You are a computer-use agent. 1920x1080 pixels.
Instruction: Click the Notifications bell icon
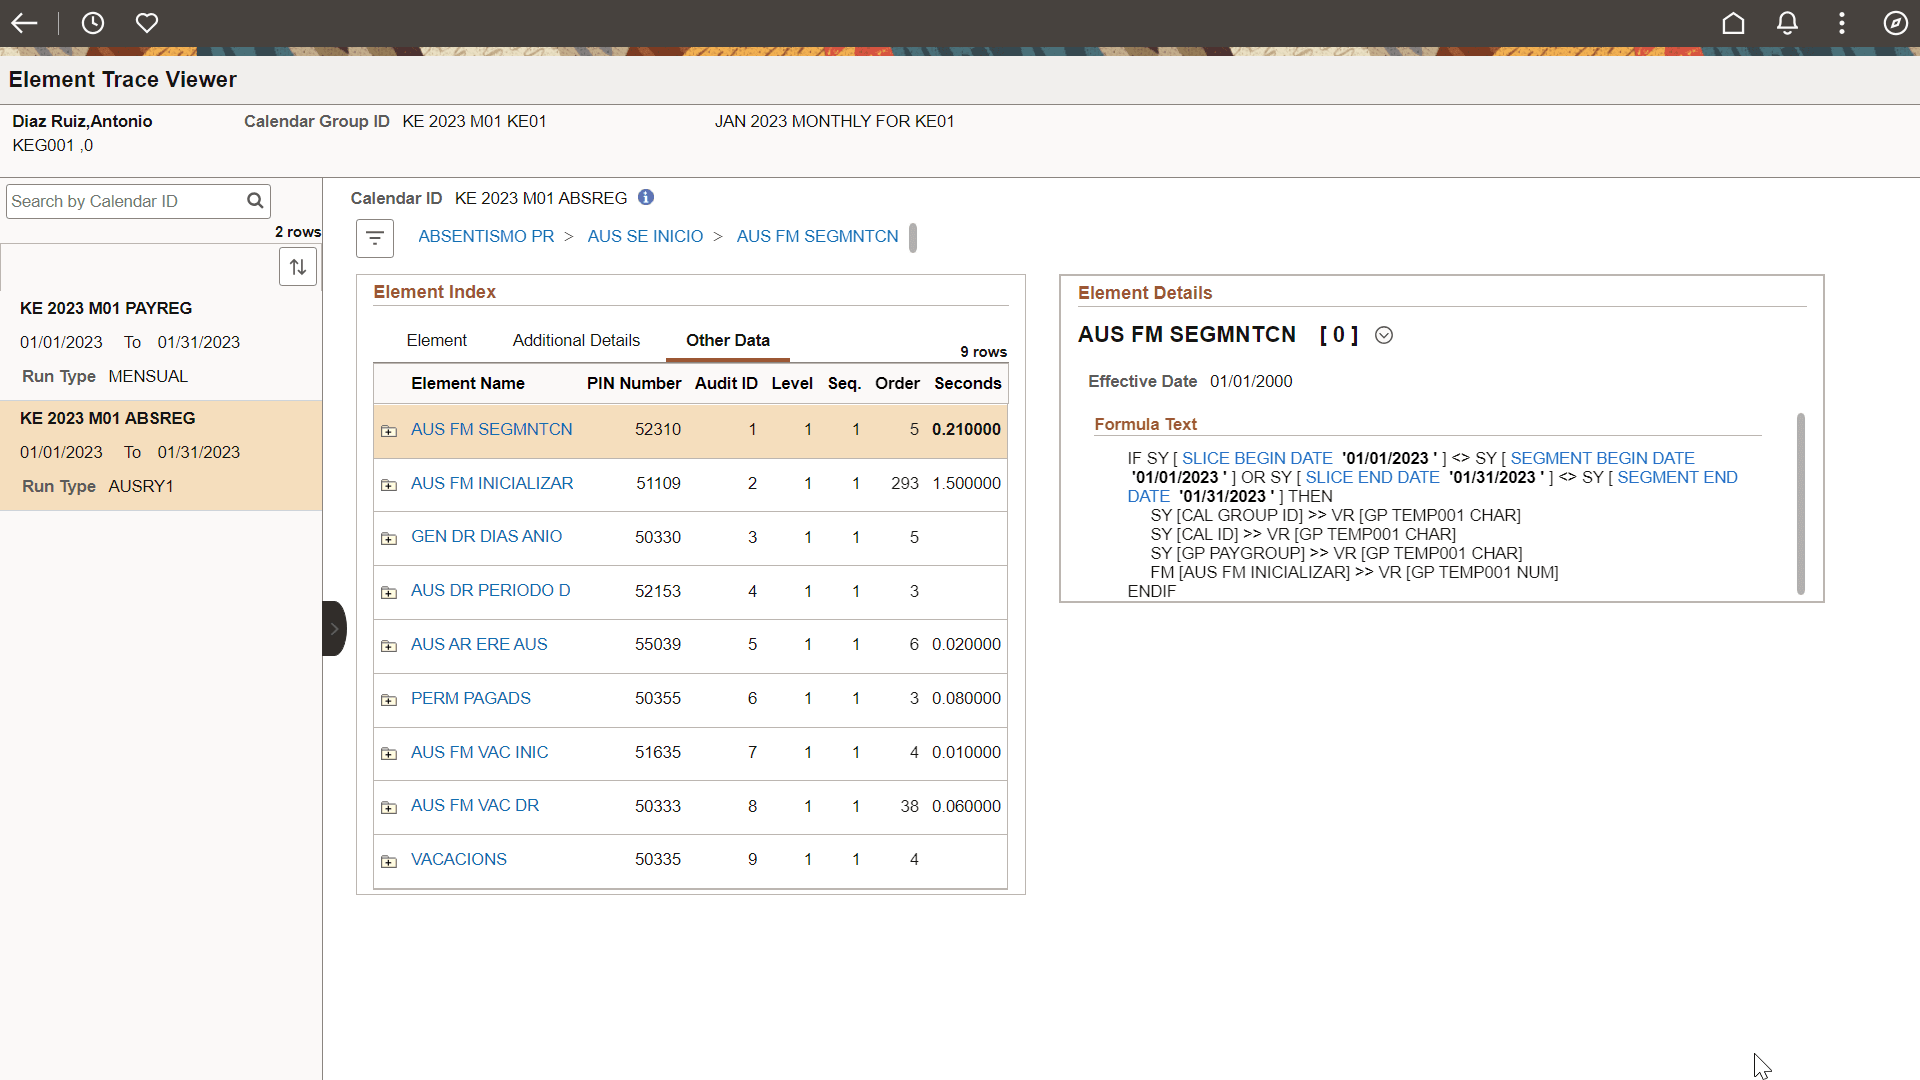pyautogui.click(x=1787, y=22)
